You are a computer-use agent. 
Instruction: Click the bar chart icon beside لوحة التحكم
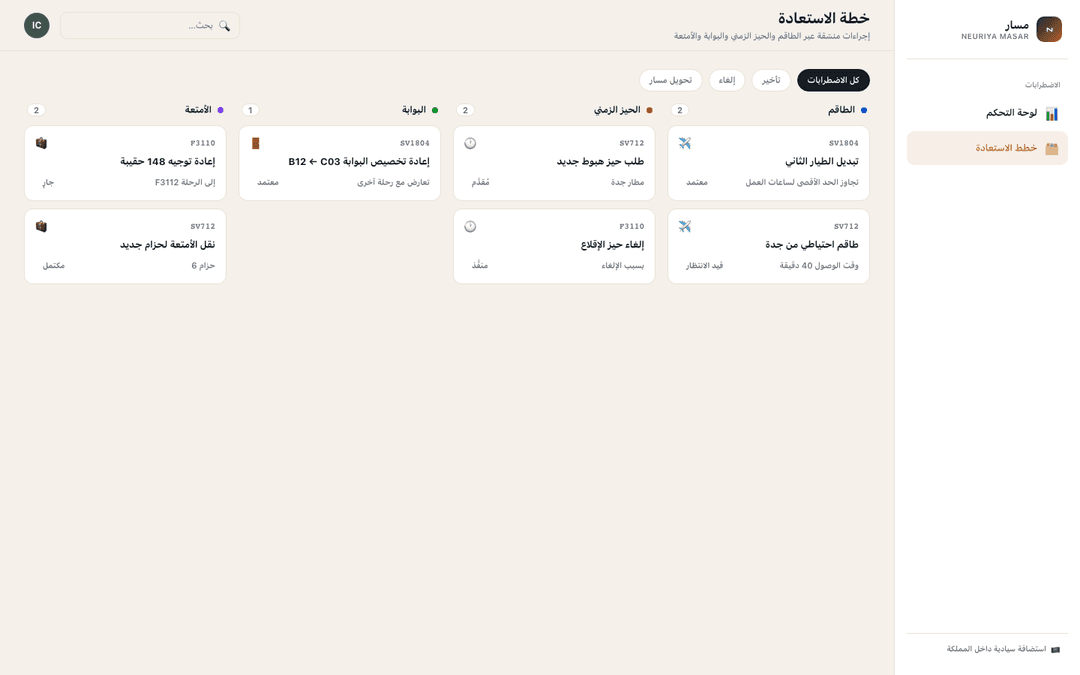click(x=1051, y=114)
